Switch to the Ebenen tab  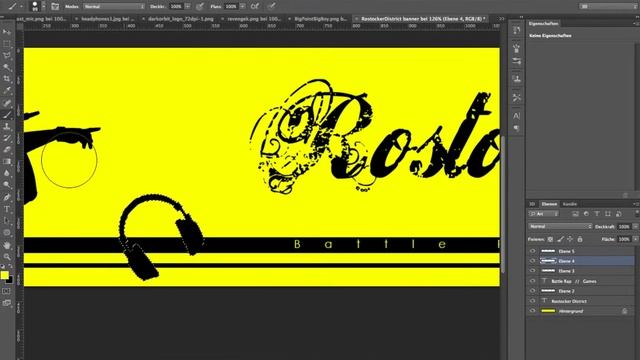click(x=549, y=204)
